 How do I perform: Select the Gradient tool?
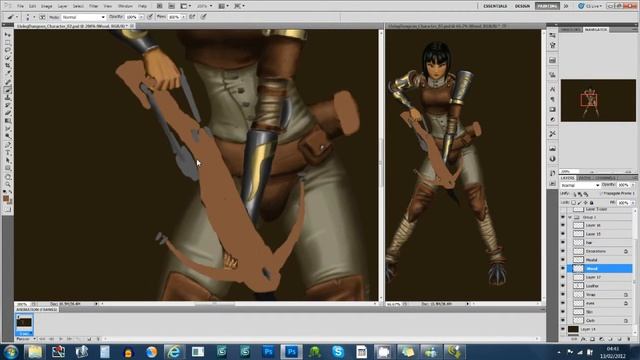(x=8, y=121)
